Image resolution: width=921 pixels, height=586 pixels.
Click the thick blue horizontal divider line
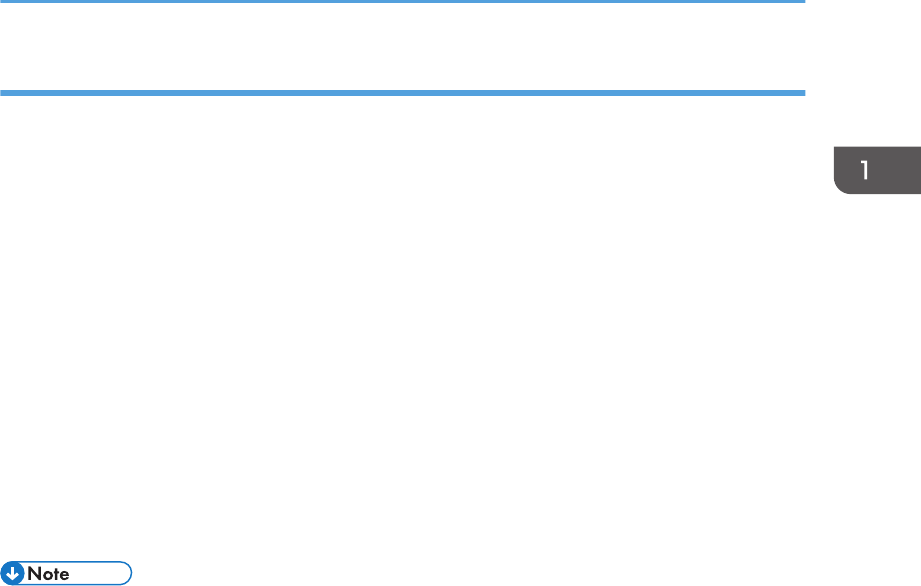click(x=402, y=93)
